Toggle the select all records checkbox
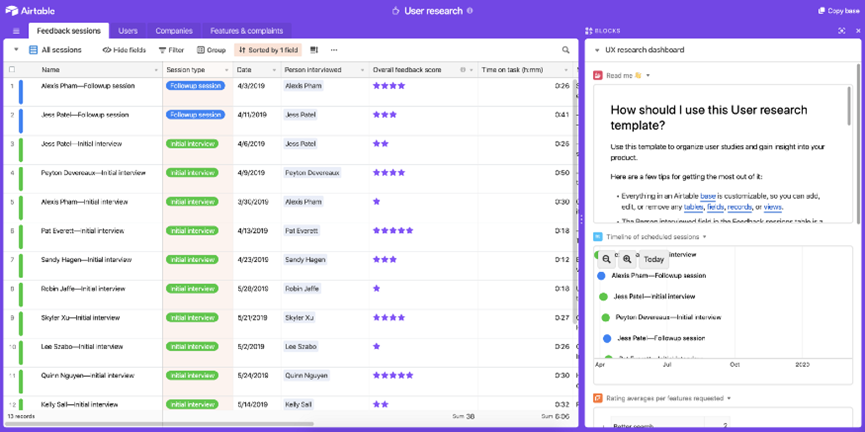865x432 pixels. coord(12,70)
